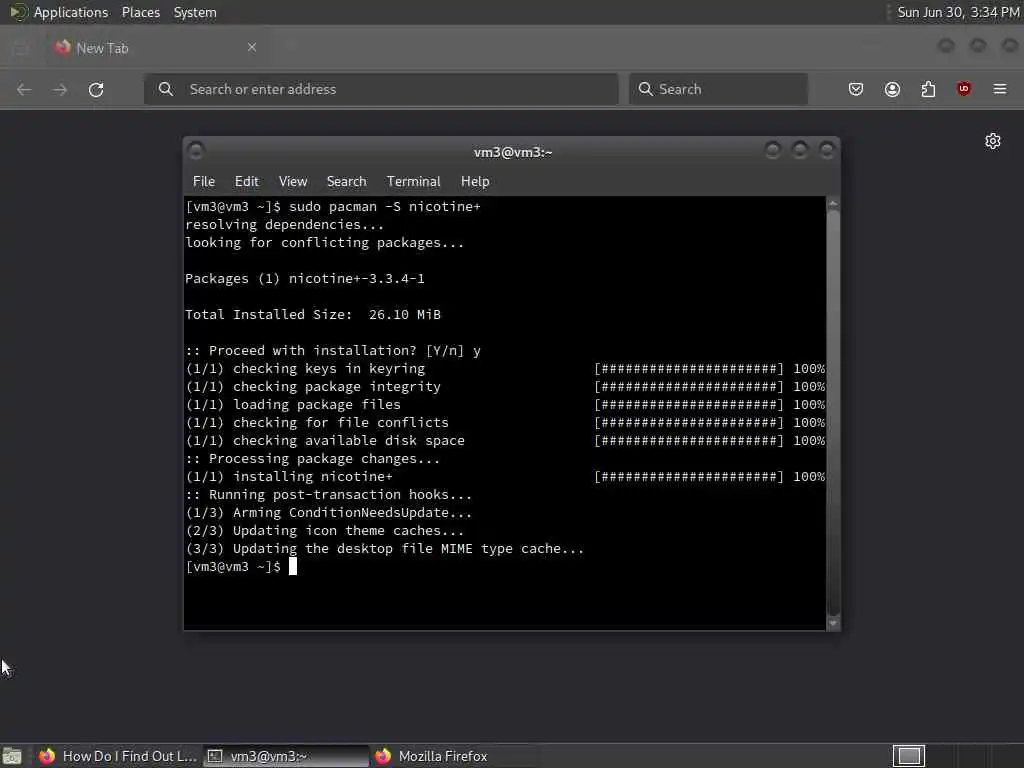The image size is (1024, 768).
Task: Click show desktop icon in bottom panel
Action: pyautogui.click(x=12, y=756)
